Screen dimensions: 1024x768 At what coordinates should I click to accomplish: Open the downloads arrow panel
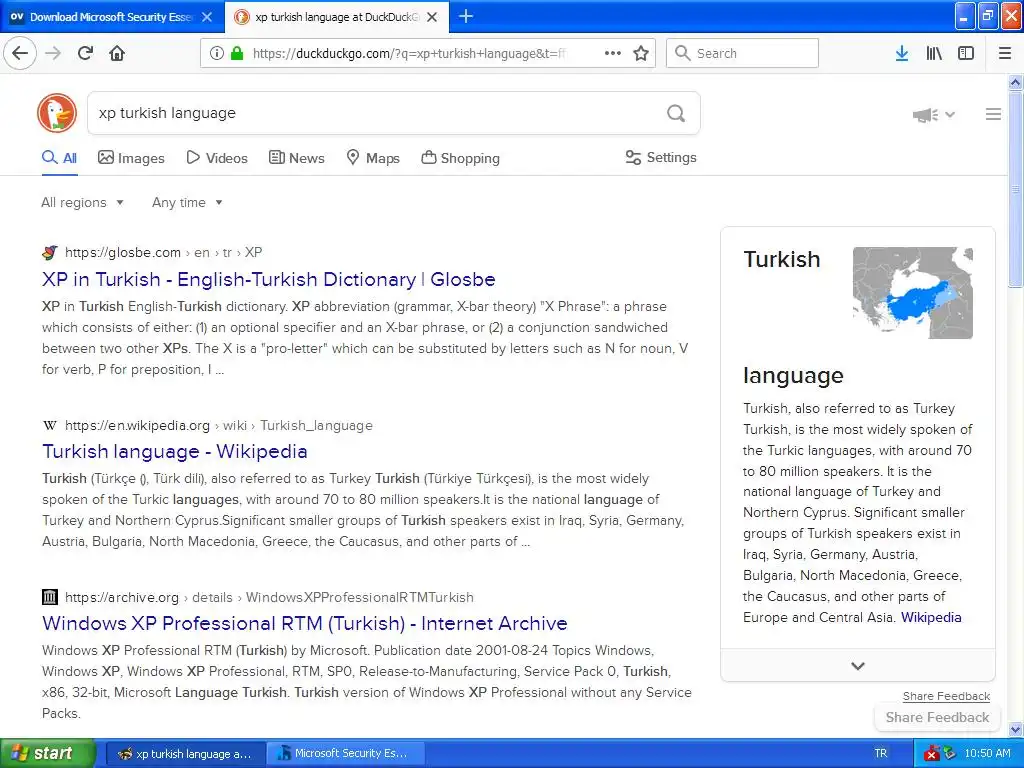coord(902,53)
